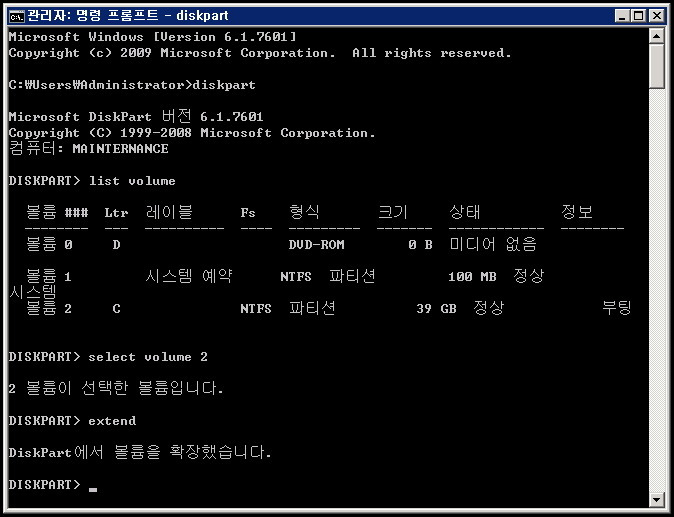Click the Copyright 2009 Microsoft Corporation line
This screenshot has height=517, width=674.
pos(260,53)
